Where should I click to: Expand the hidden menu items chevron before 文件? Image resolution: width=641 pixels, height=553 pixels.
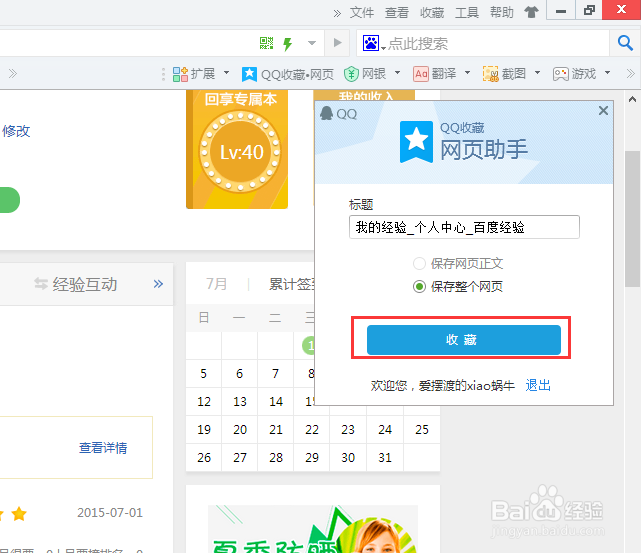pos(337,13)
